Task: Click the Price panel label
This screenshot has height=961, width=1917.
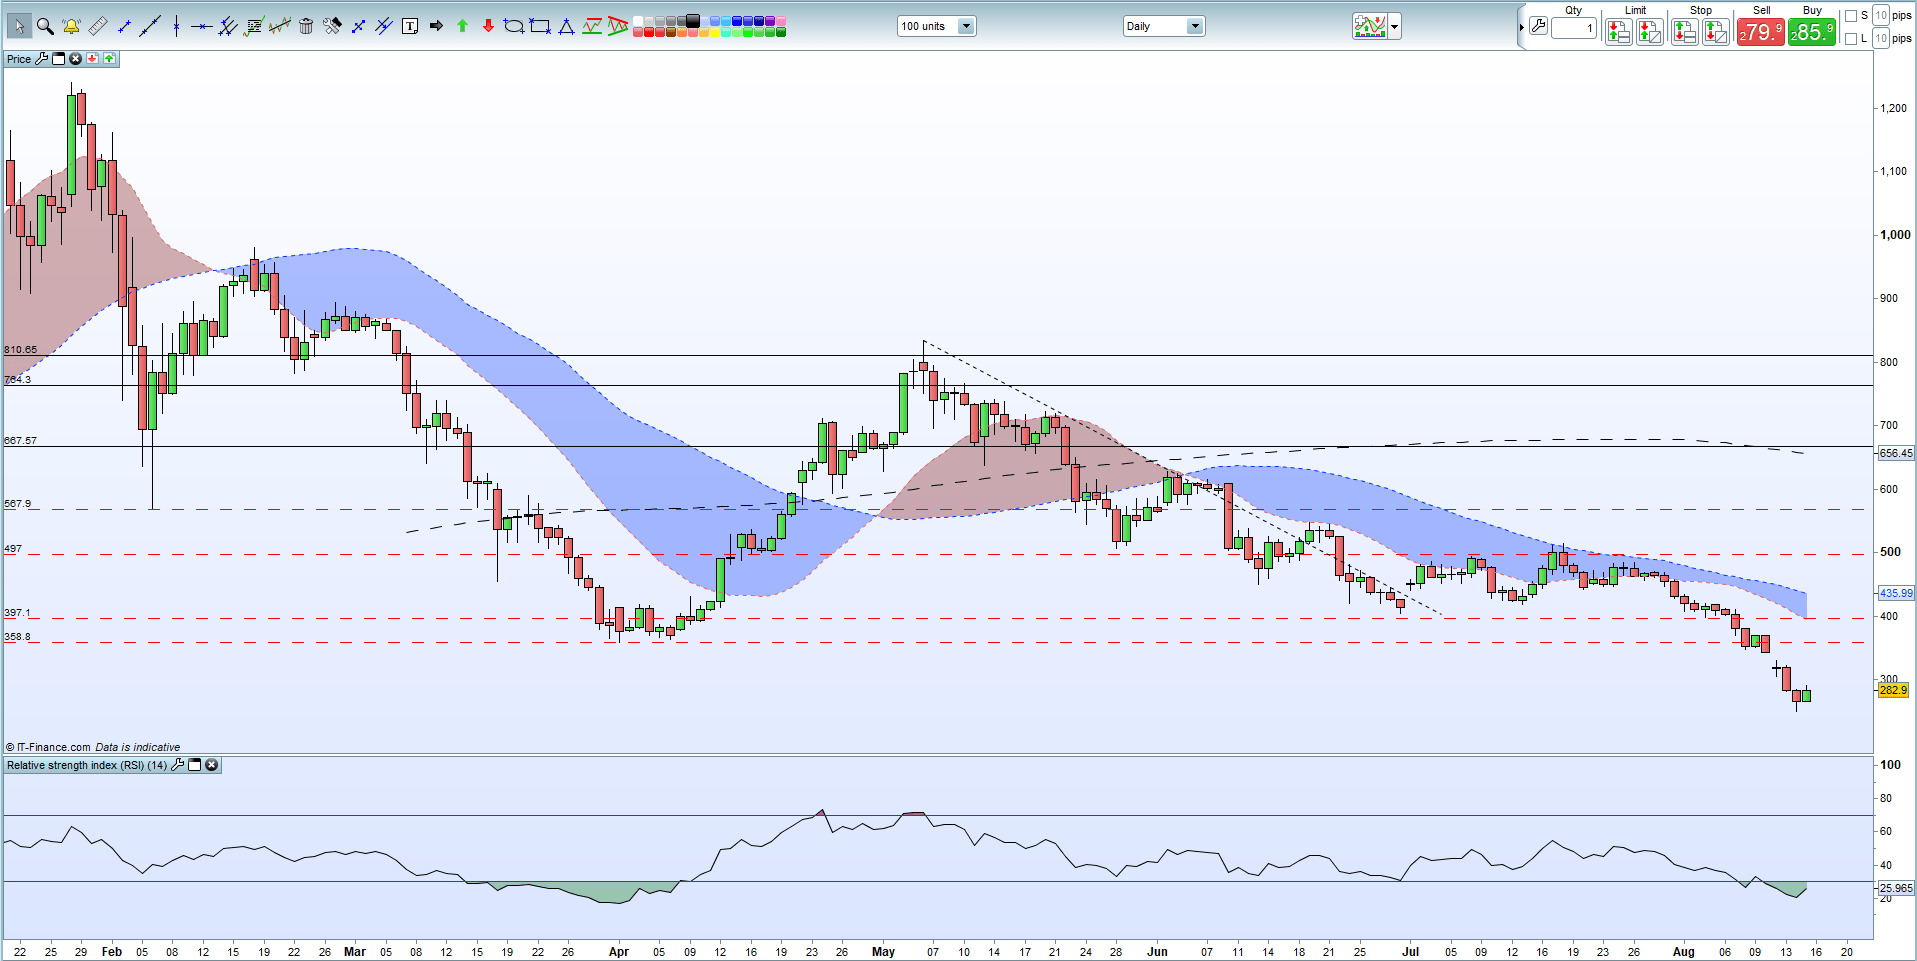Action: [19, 59]
